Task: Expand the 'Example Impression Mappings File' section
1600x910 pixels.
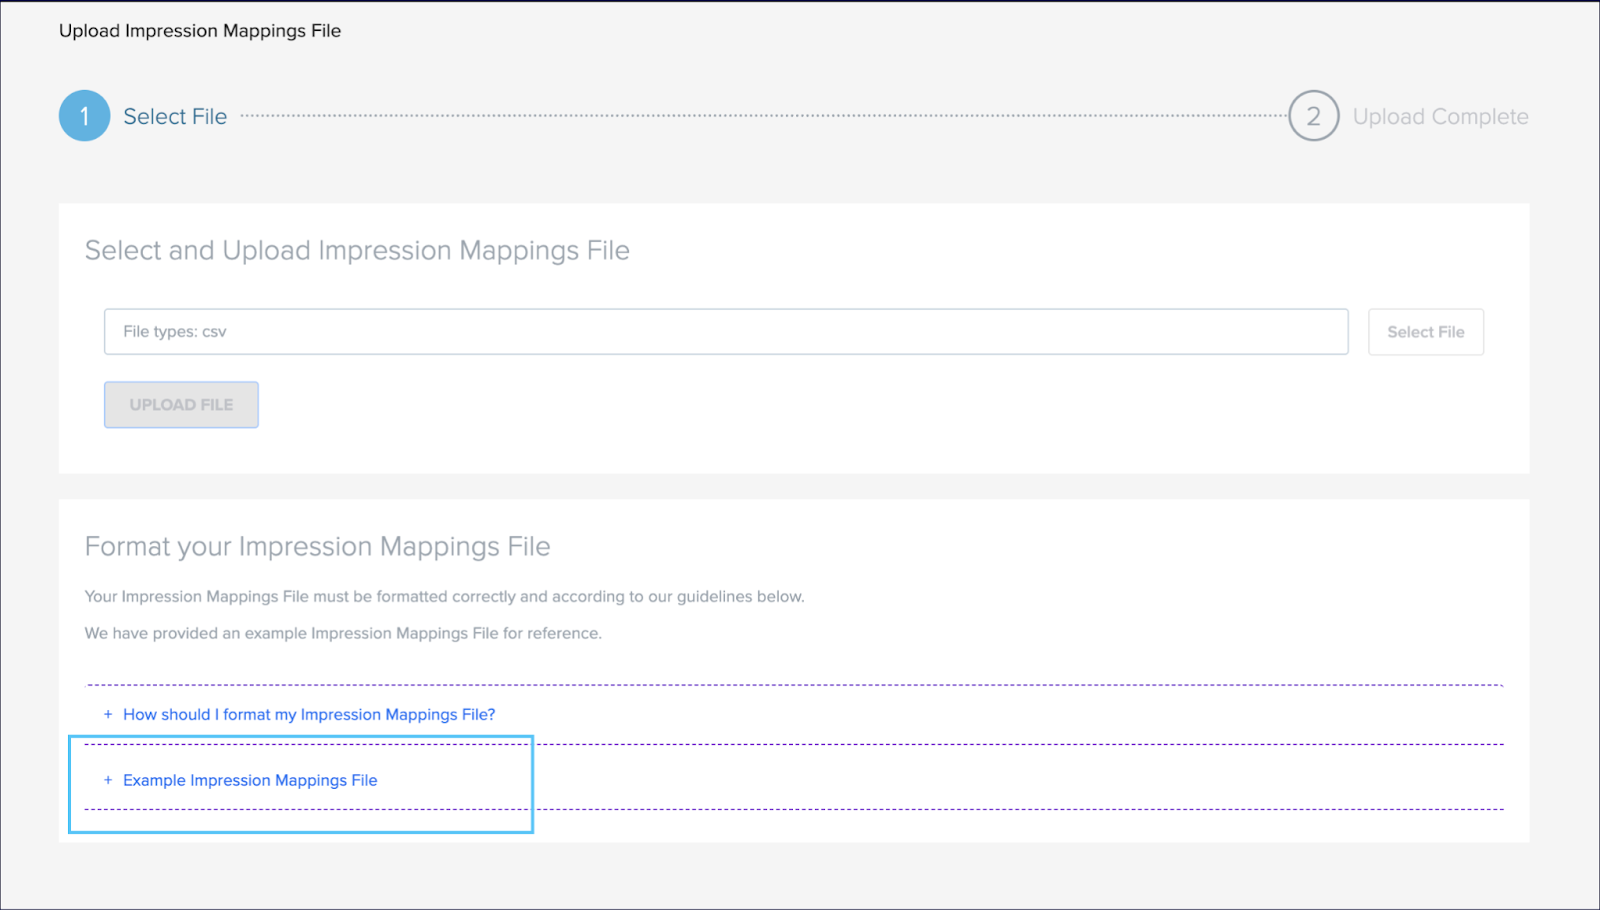Action: (x=250, y=780)
